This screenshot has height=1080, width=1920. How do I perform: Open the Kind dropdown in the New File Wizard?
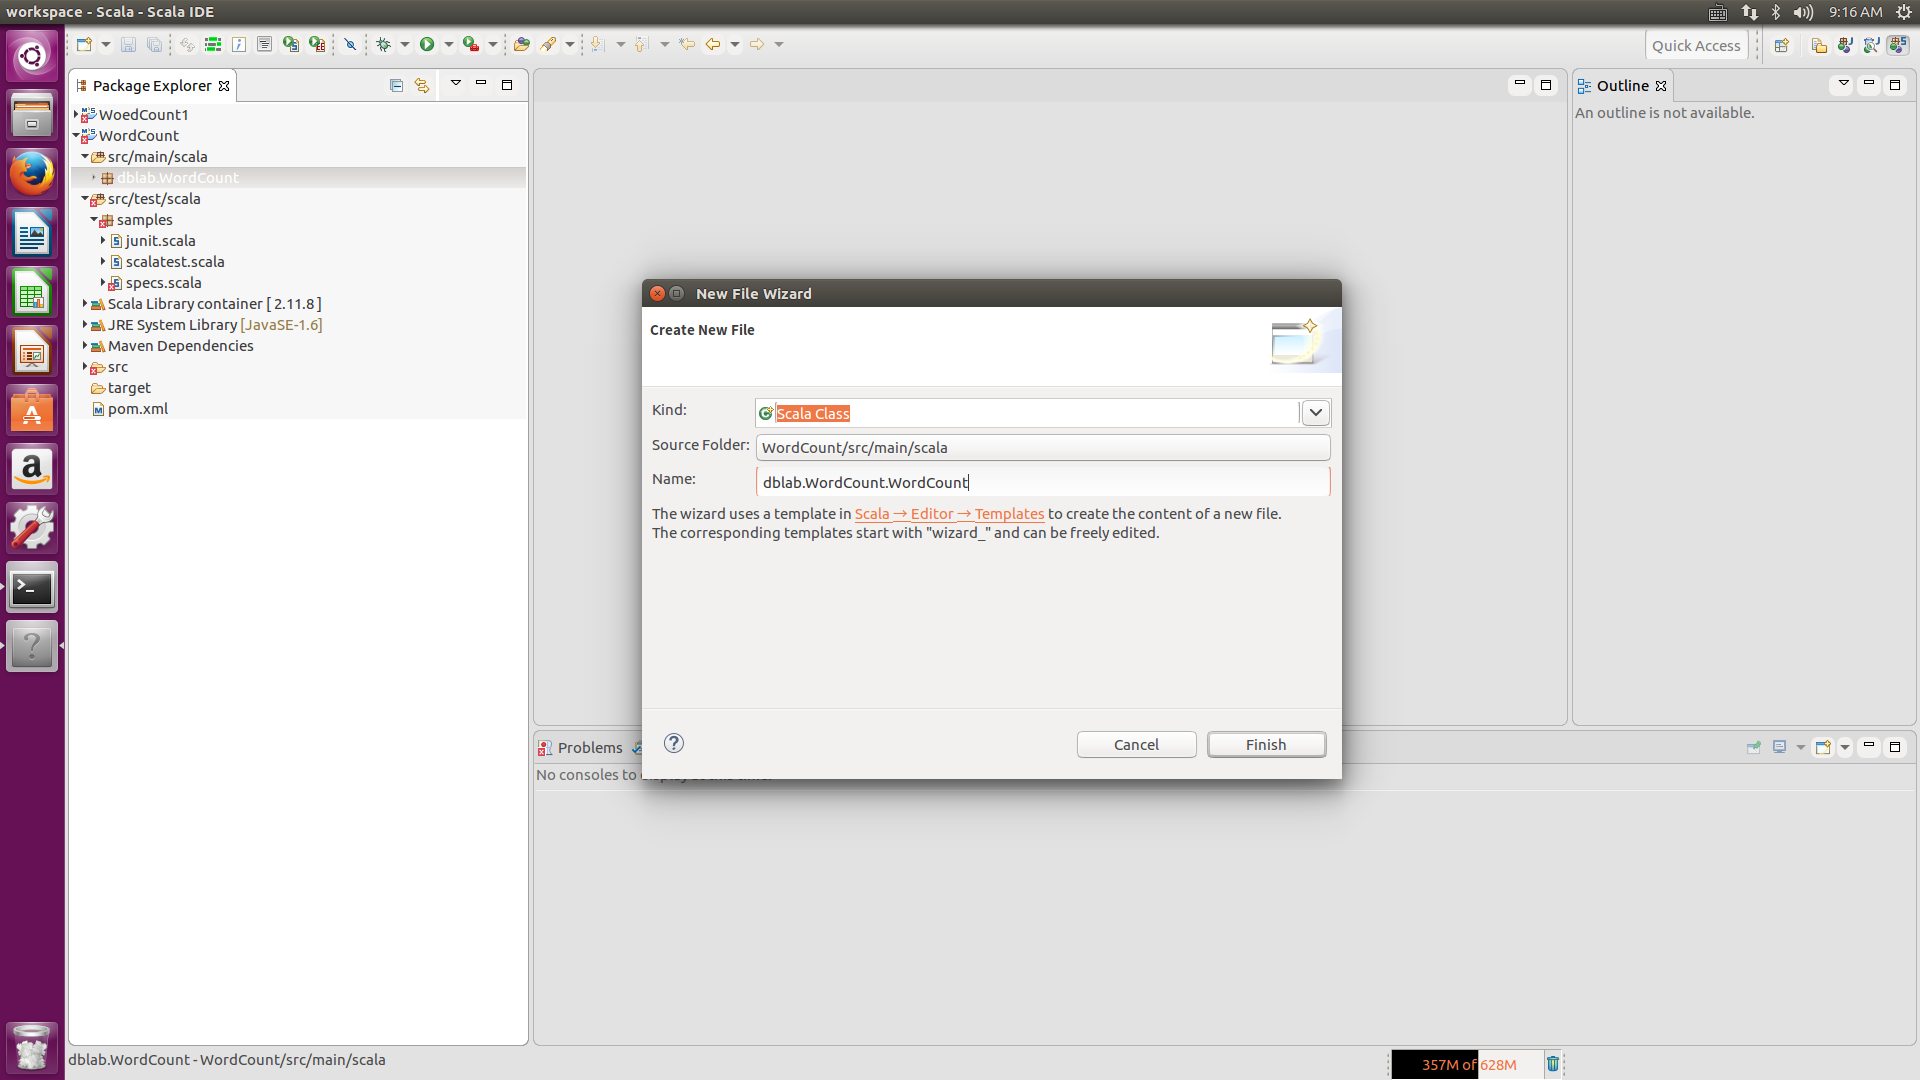(x=1315, y=412)
